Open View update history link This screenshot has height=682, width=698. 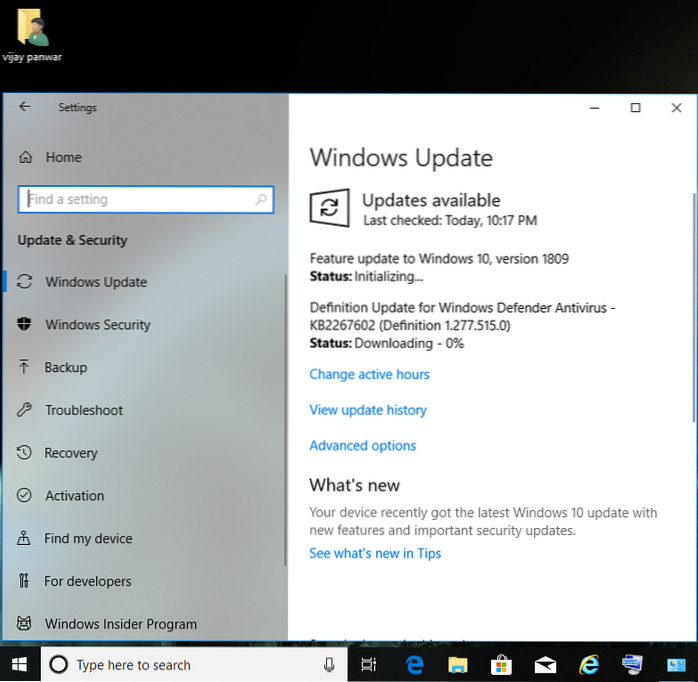[x=368, y=410]
